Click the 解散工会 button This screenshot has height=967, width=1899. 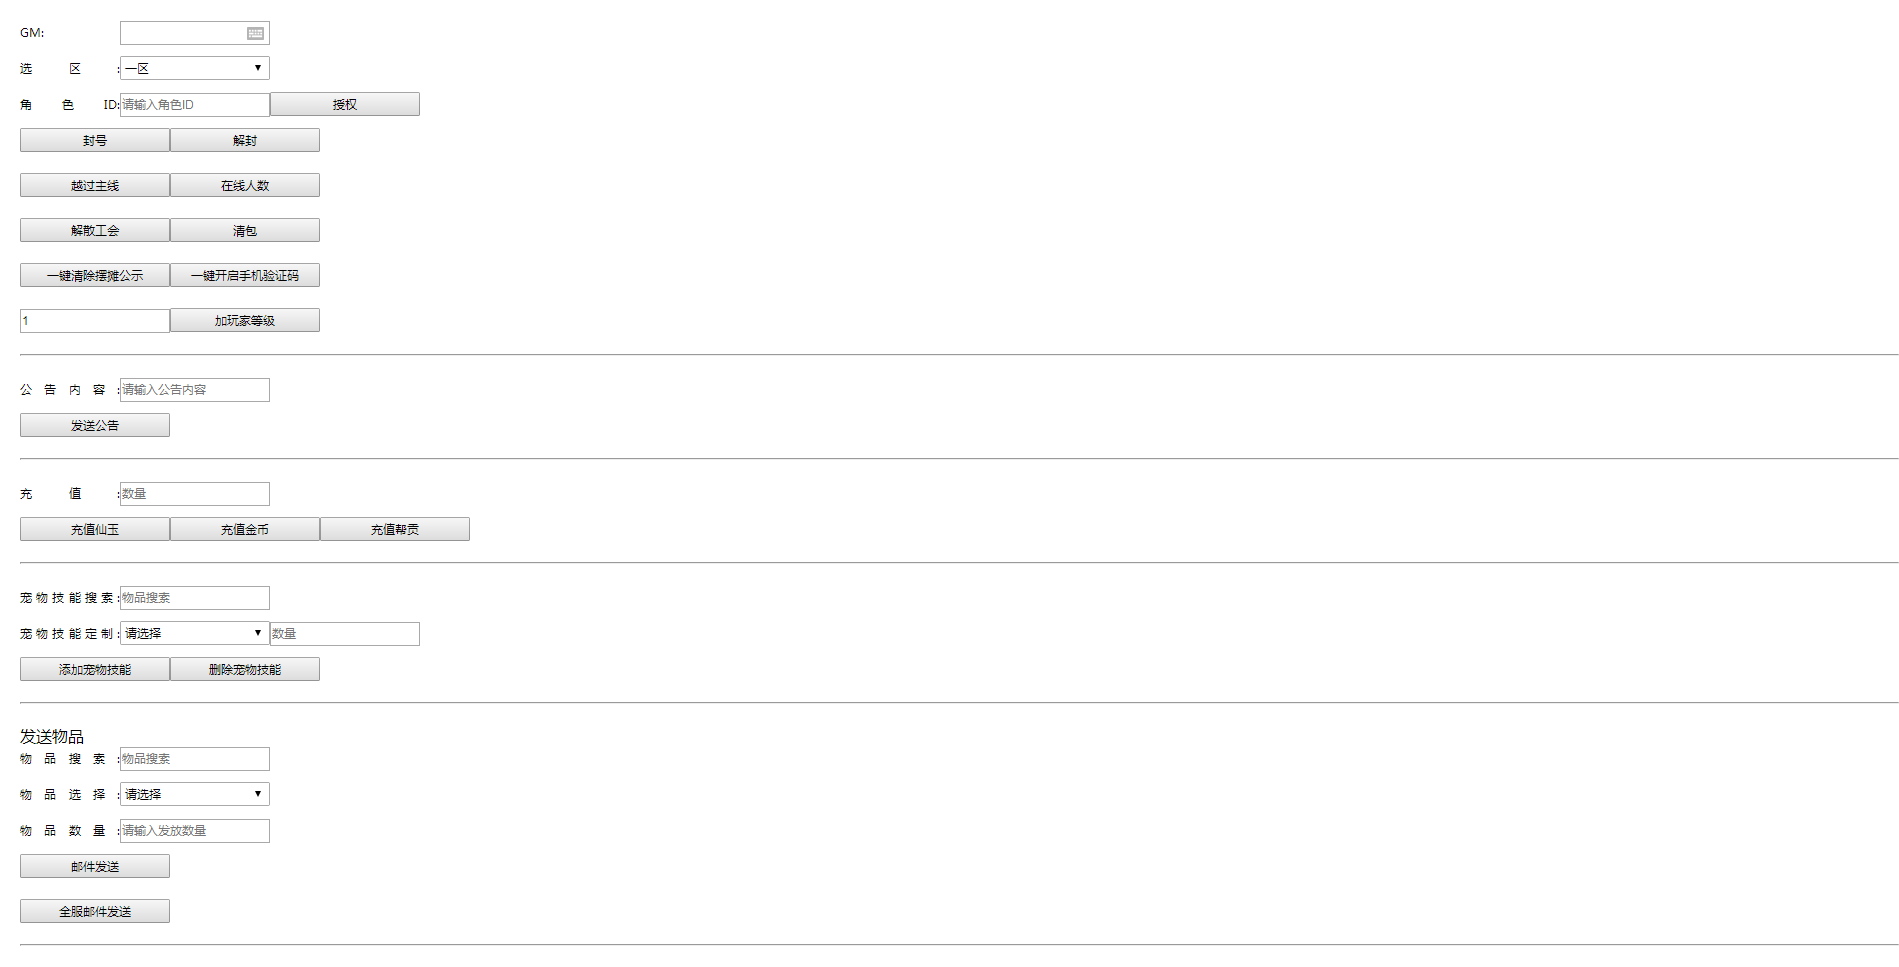[x=95, y=230]
